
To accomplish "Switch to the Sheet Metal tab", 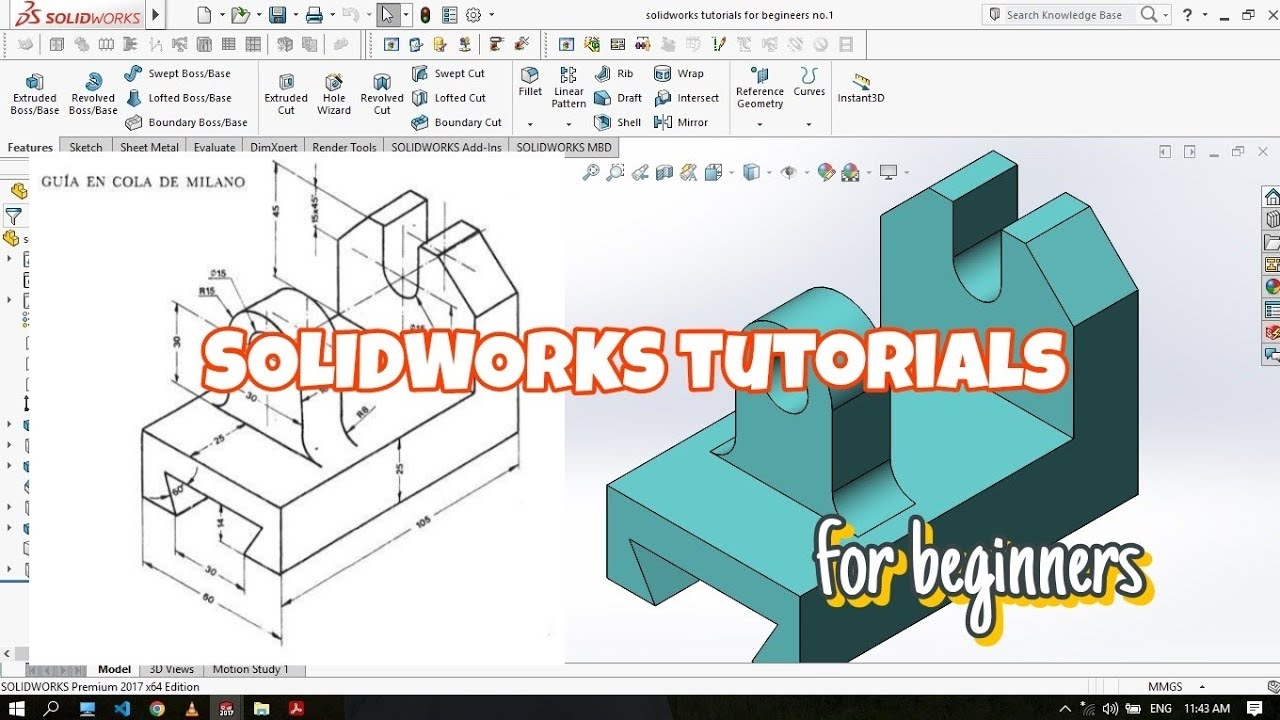I will [x=149, y=147].
